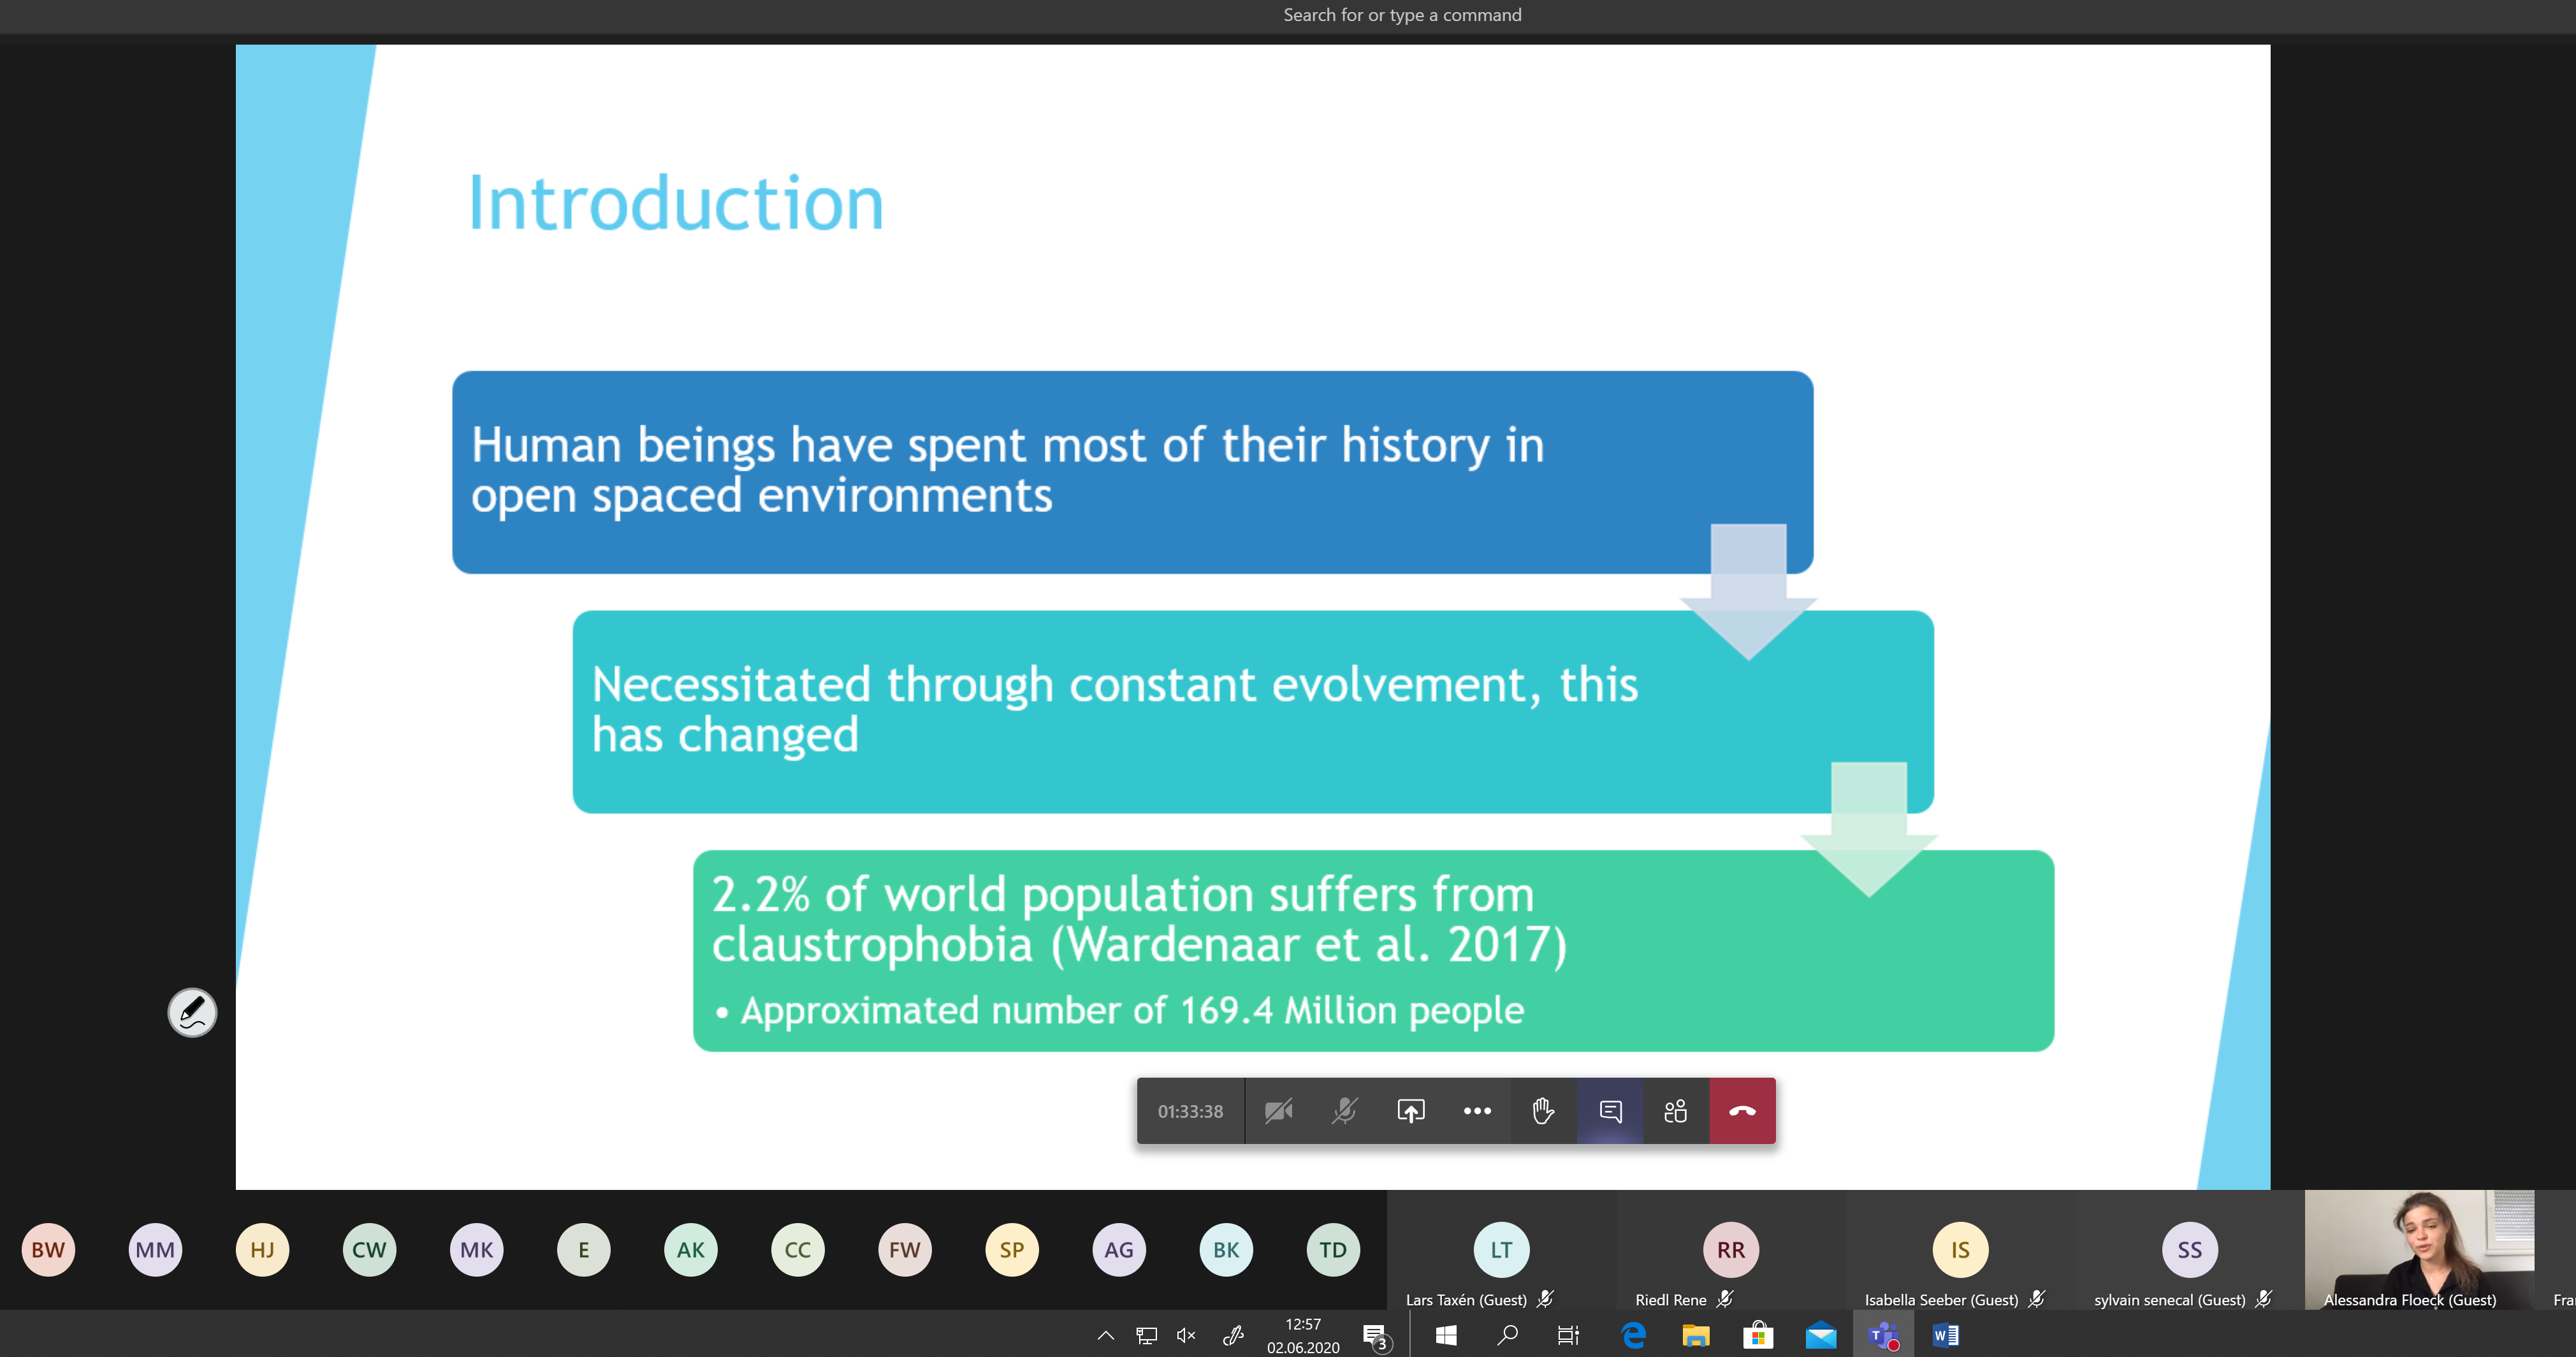Select participant avatar BW
This screenshot has width=2576, height=1357.
tap(48, 1250)
